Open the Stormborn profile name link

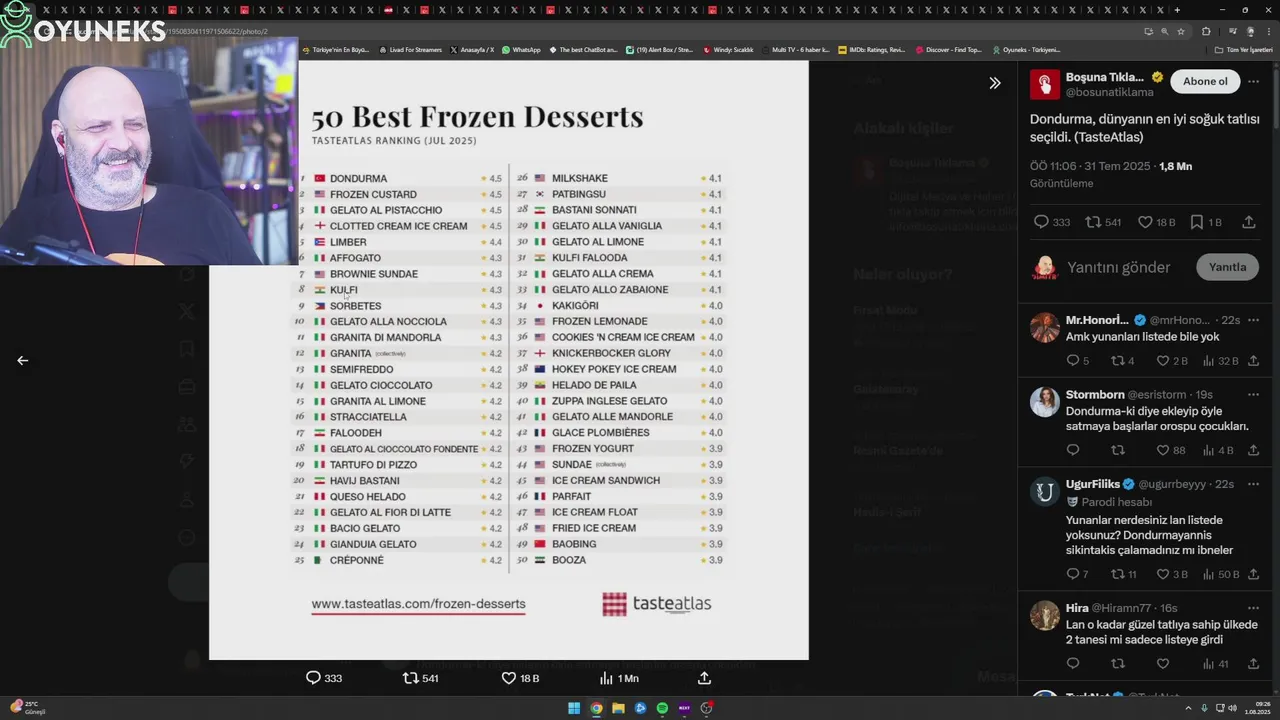[x=1095, y=395]
